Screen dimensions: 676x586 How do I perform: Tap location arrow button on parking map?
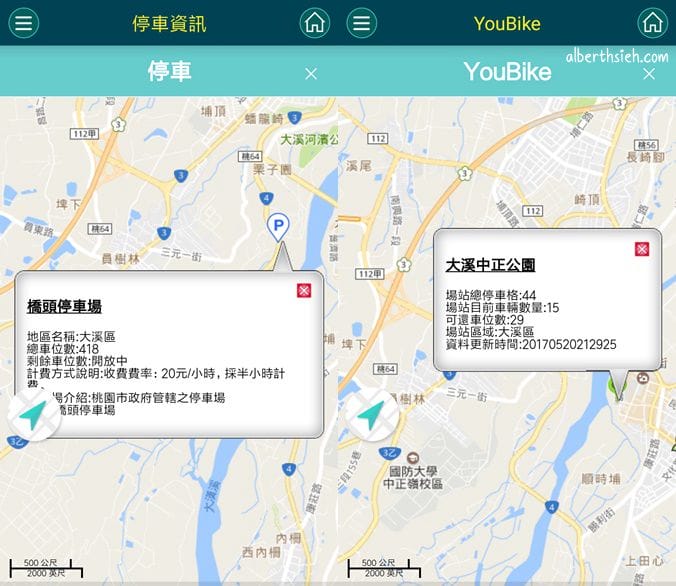[x=34, y=416]
